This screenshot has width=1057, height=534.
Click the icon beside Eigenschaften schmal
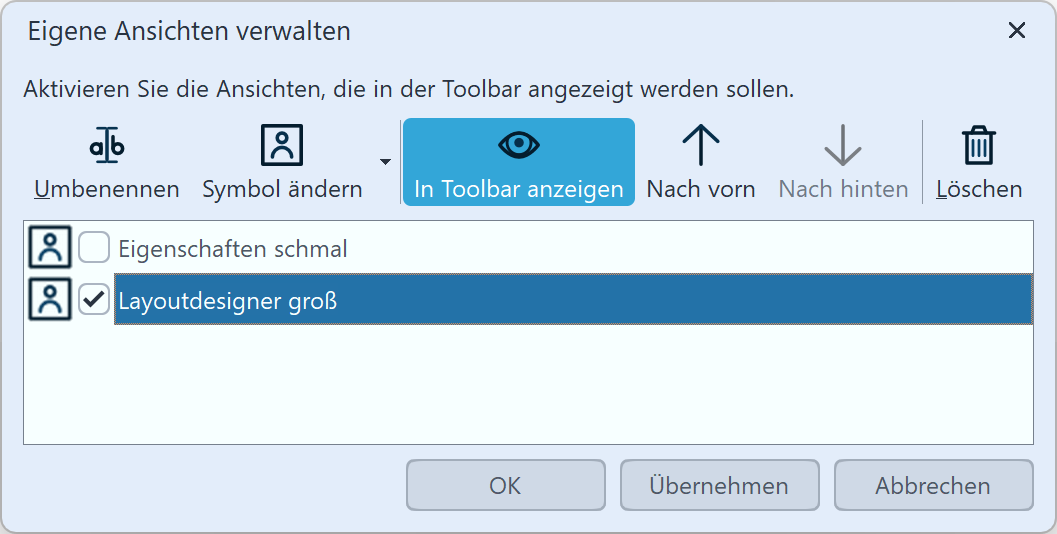50,248
